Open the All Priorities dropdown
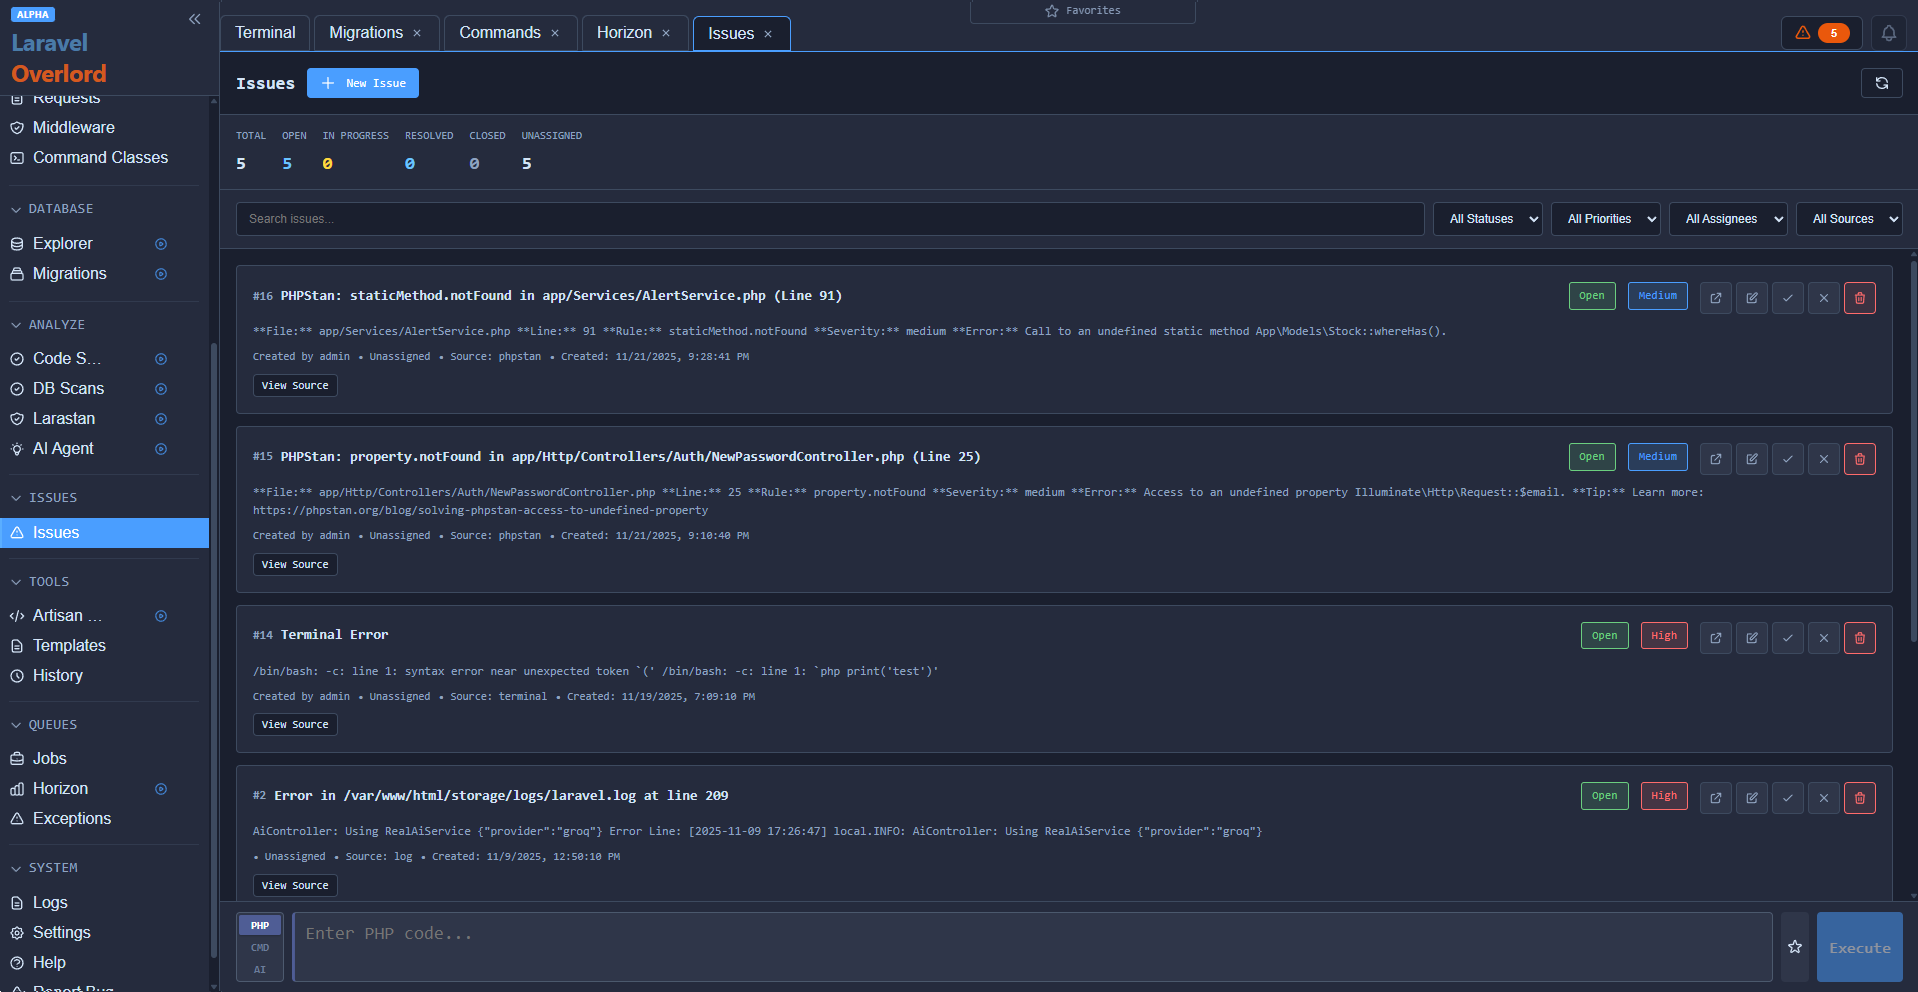This screenshot has width=1918, height=992. coord(1605,218)
